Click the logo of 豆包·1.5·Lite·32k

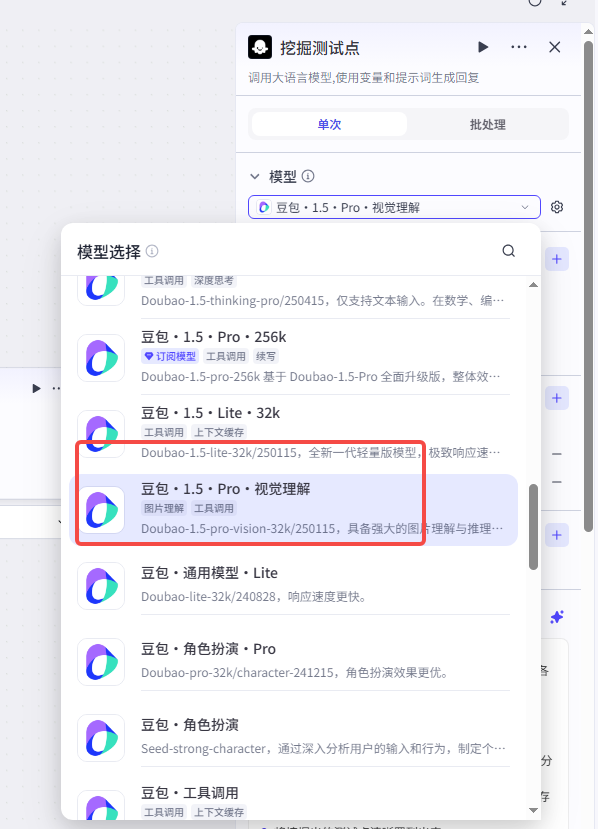101,434
